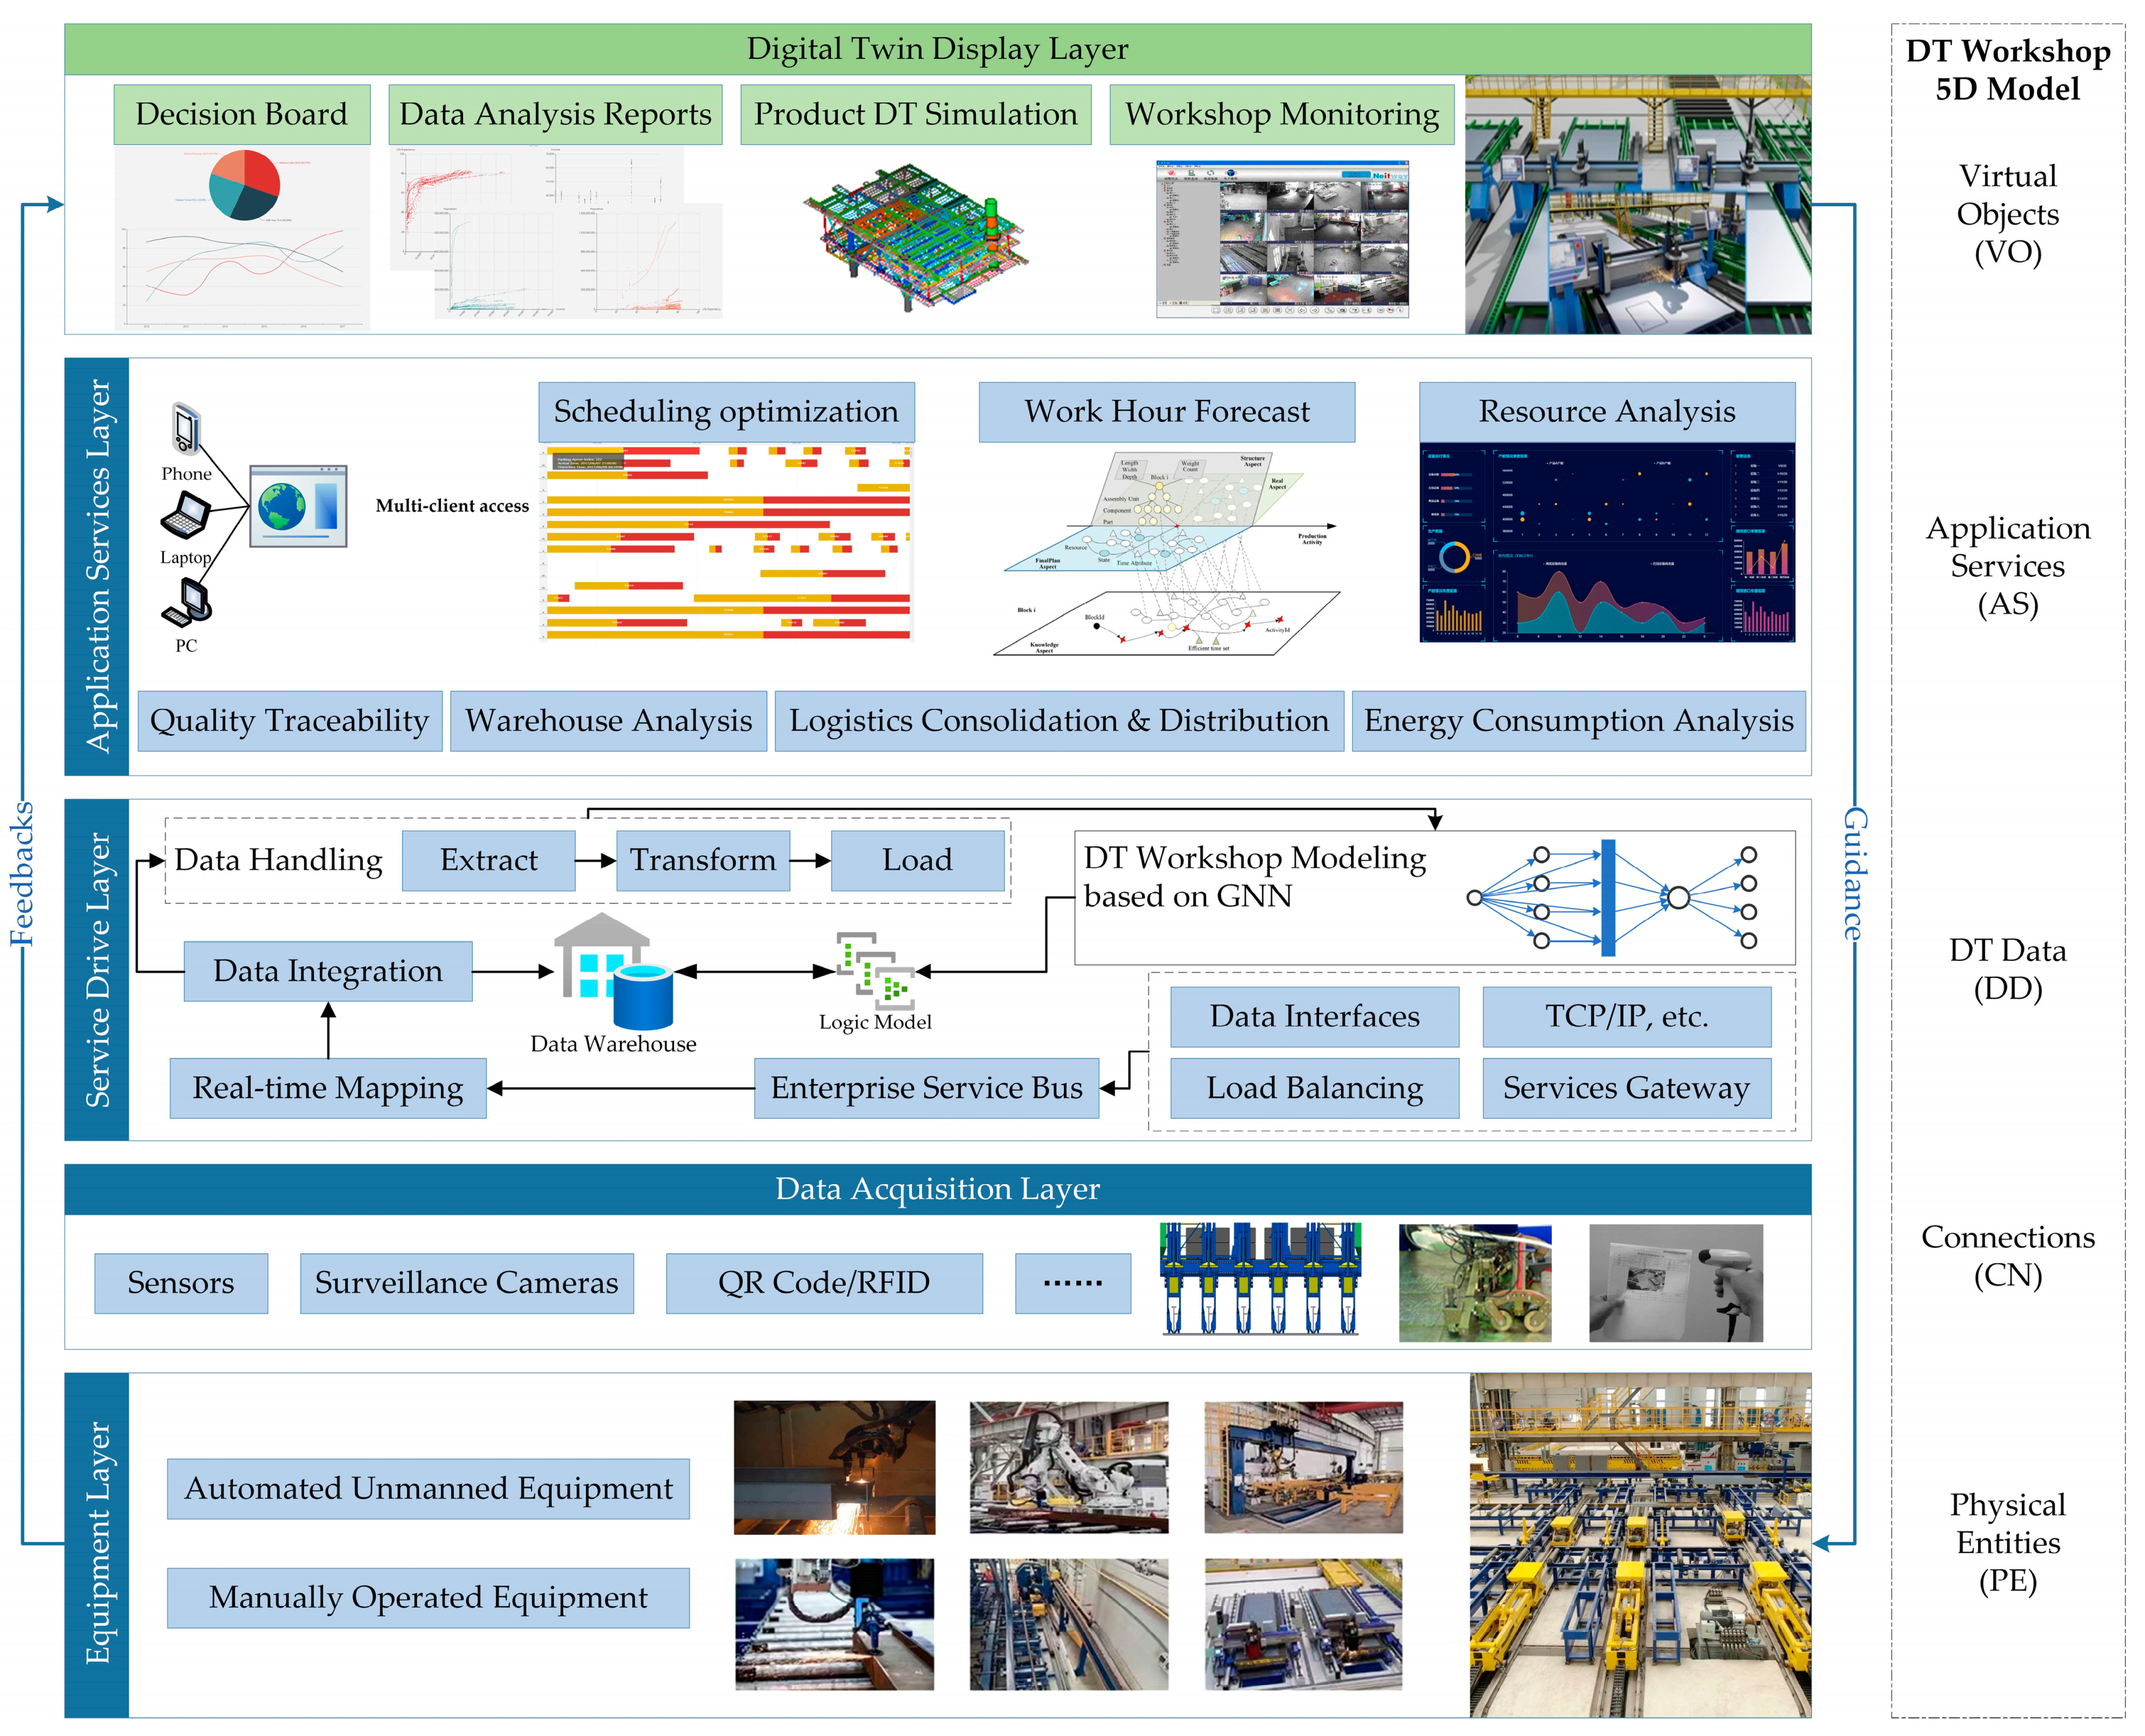Click the Scheduling optimization box

pyautogui.click(x=726, y=411)
